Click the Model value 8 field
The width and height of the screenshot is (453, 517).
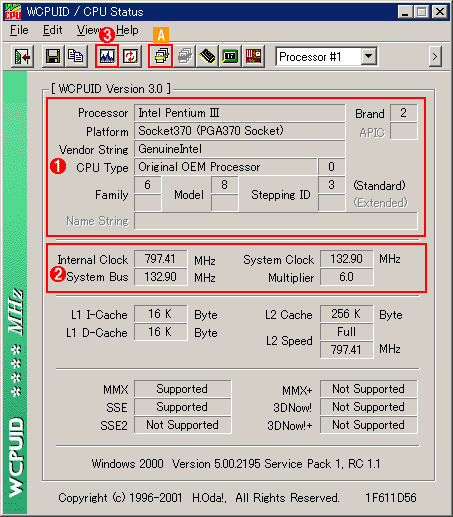point(225,185)
